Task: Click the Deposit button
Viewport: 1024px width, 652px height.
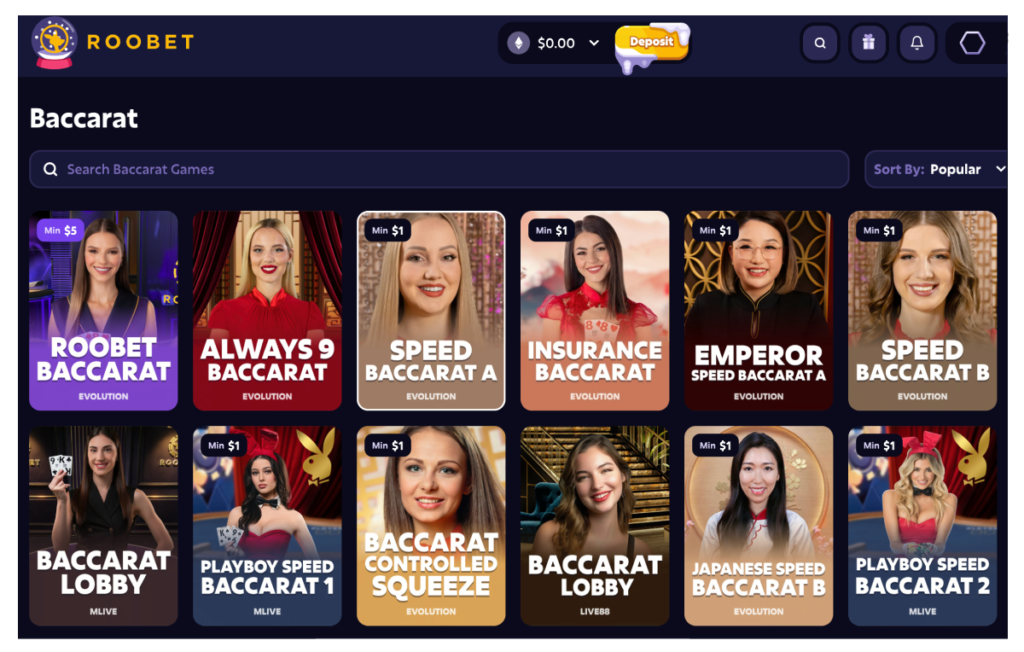Action: coord(651,43)
